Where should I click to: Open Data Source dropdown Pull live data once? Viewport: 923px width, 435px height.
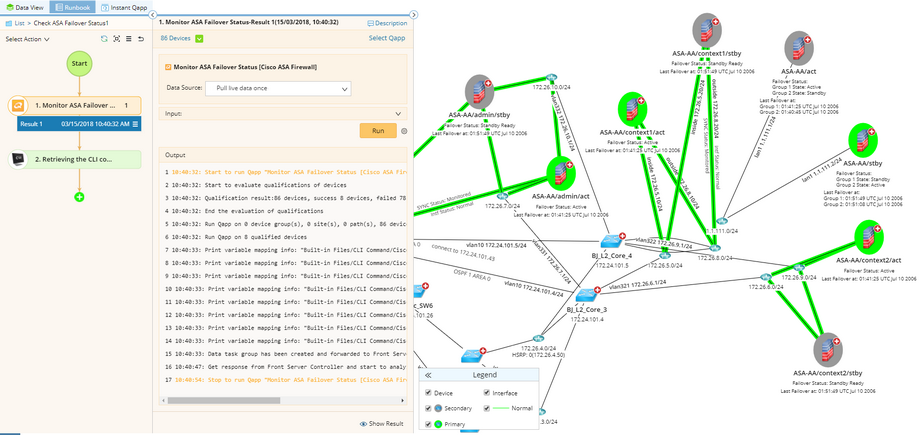click(278, 89)
